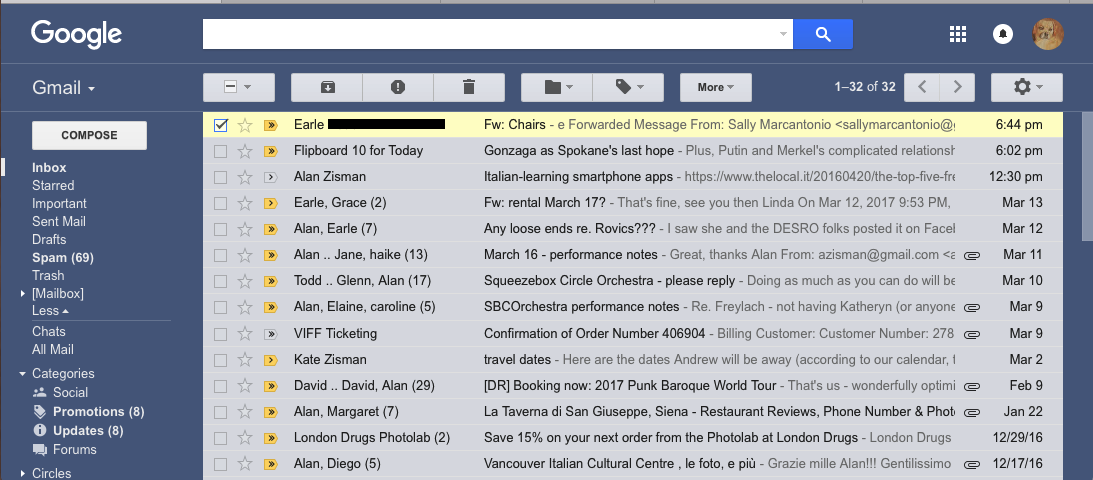Open the Labels tag dropdown
The image size is (1093, 480).
click(628, 87)
